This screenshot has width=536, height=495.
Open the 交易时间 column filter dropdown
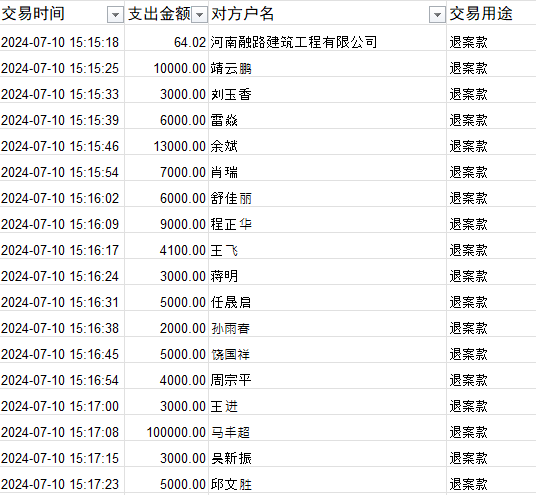[x=115, y=15]
